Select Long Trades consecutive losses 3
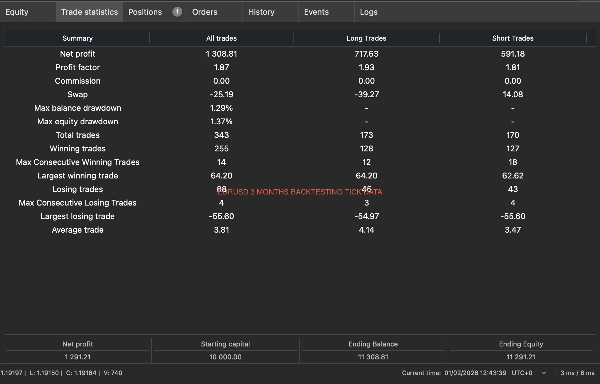This screenshot has width=600, height=384. 366,203
